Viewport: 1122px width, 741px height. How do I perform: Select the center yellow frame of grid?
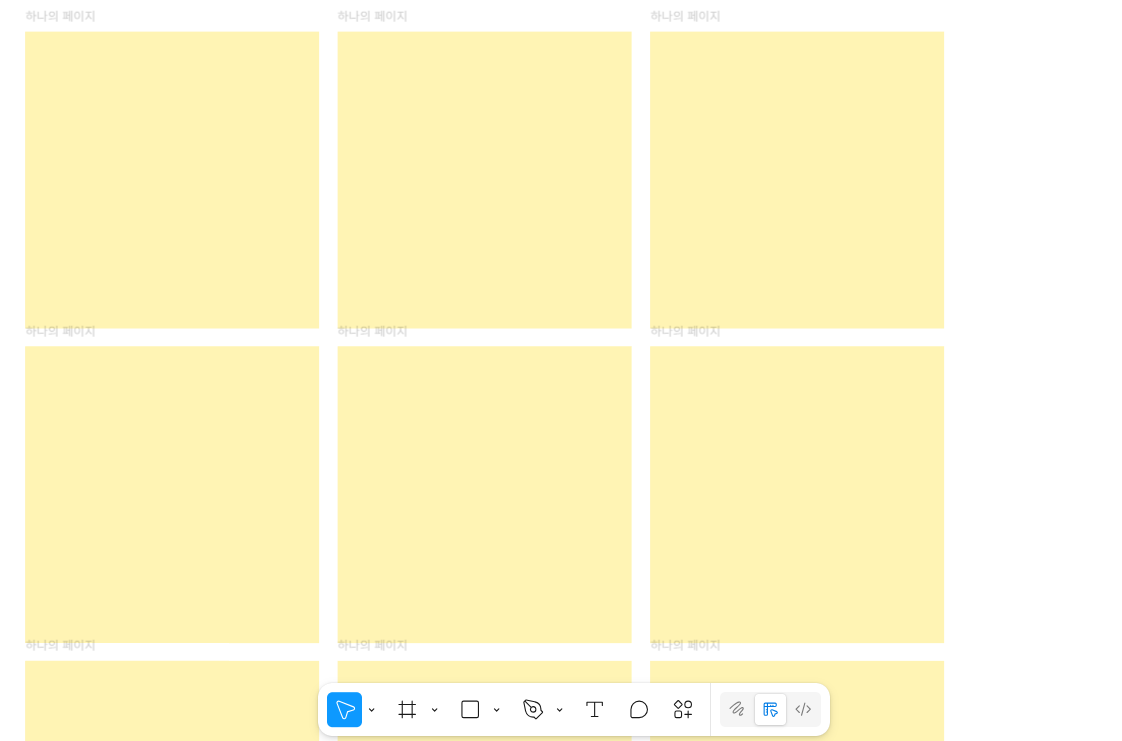point(484,494)
